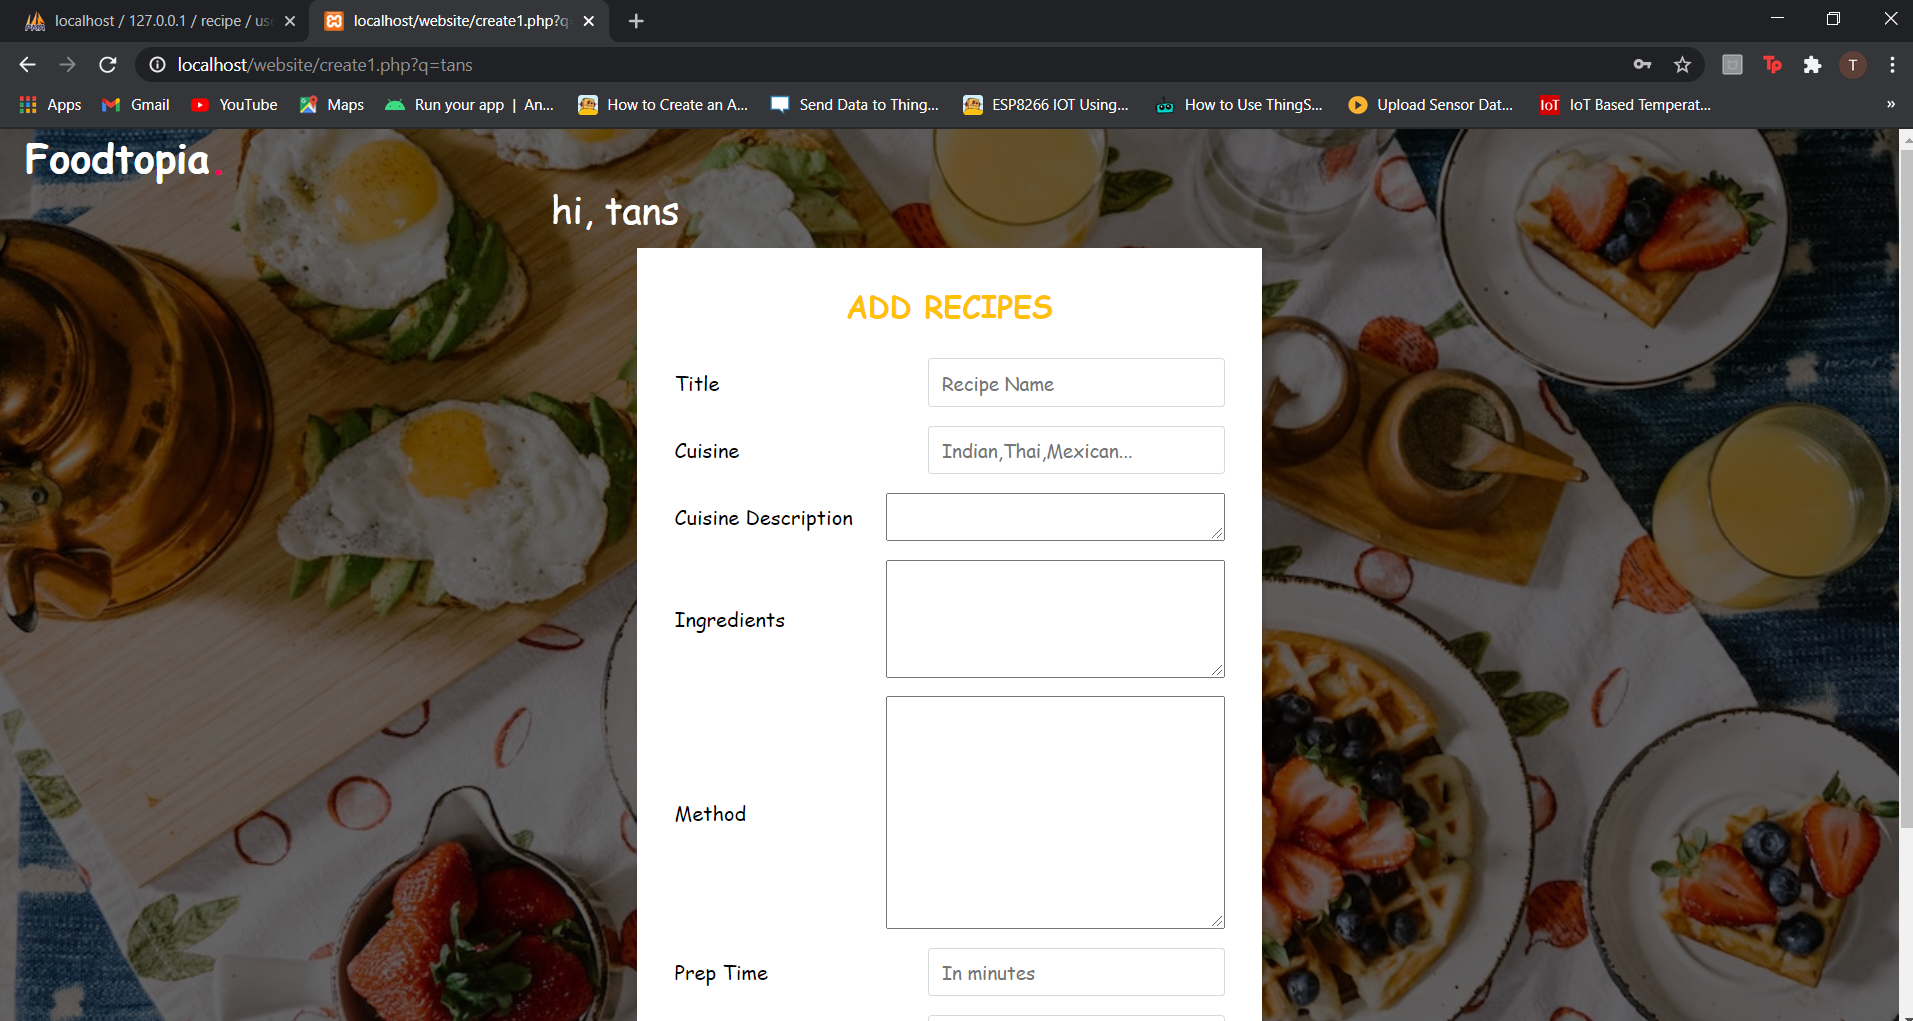Open the 'Upload Sensor Dat...' bookmark
Screen dimensions: 1913x1021
click(1430, 104)
